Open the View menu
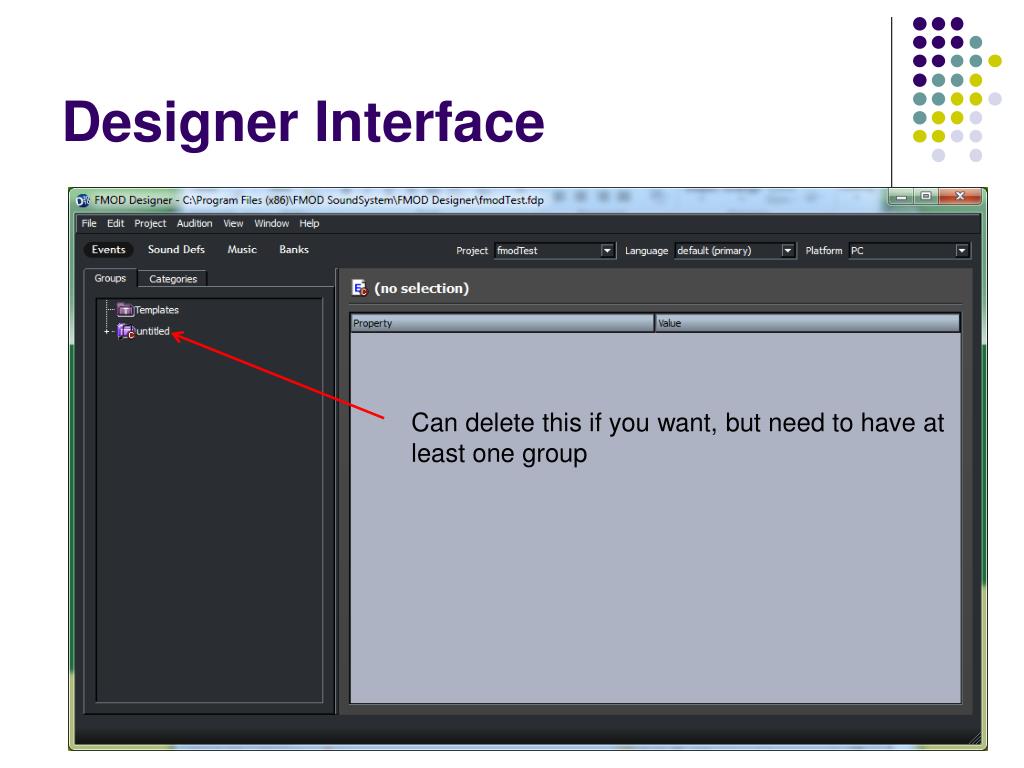 click(x=233, y=223)
